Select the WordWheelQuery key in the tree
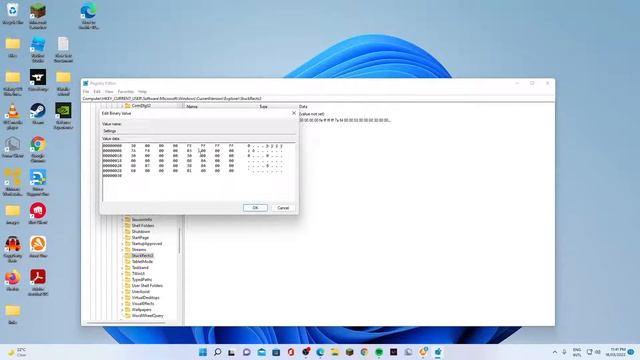 [147, 316]
